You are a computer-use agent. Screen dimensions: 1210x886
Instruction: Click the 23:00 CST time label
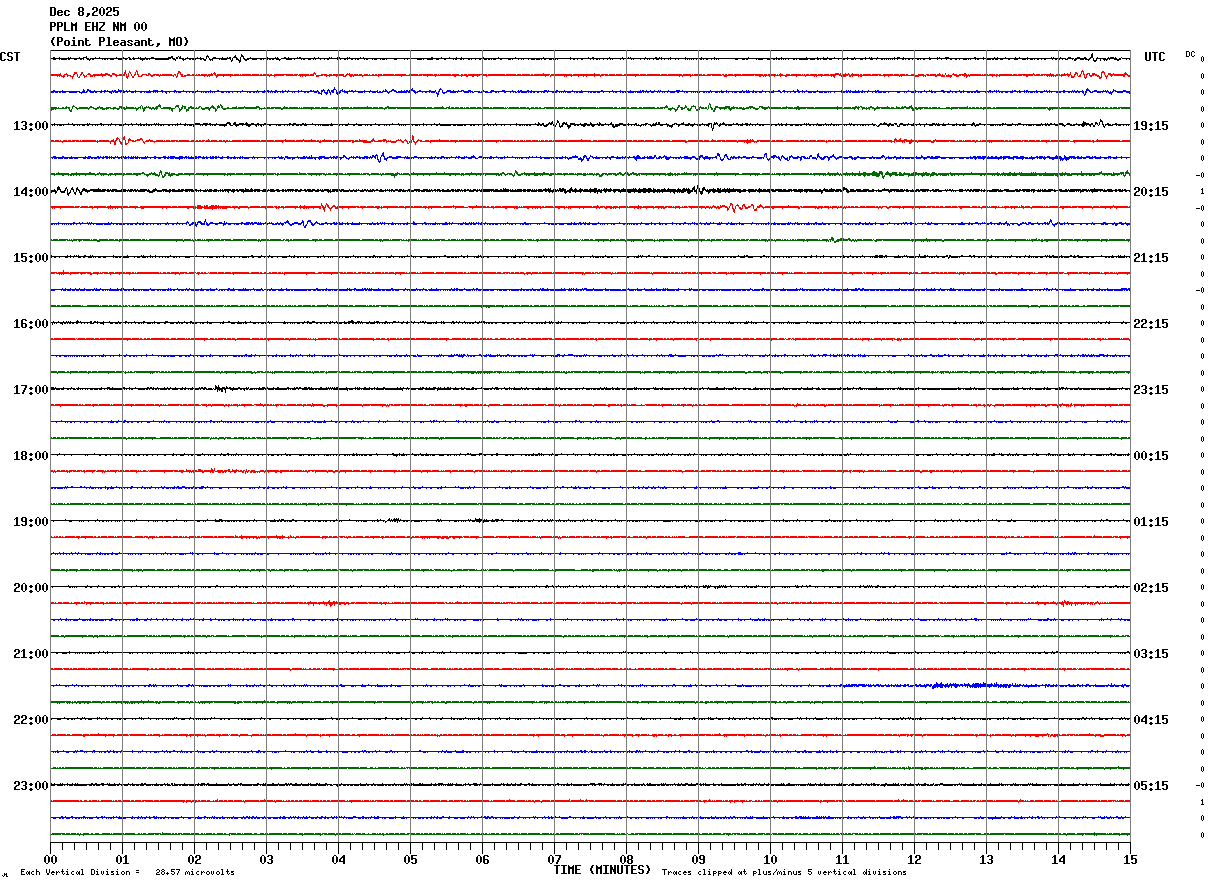pyautogui.click(x=31, y=786)
